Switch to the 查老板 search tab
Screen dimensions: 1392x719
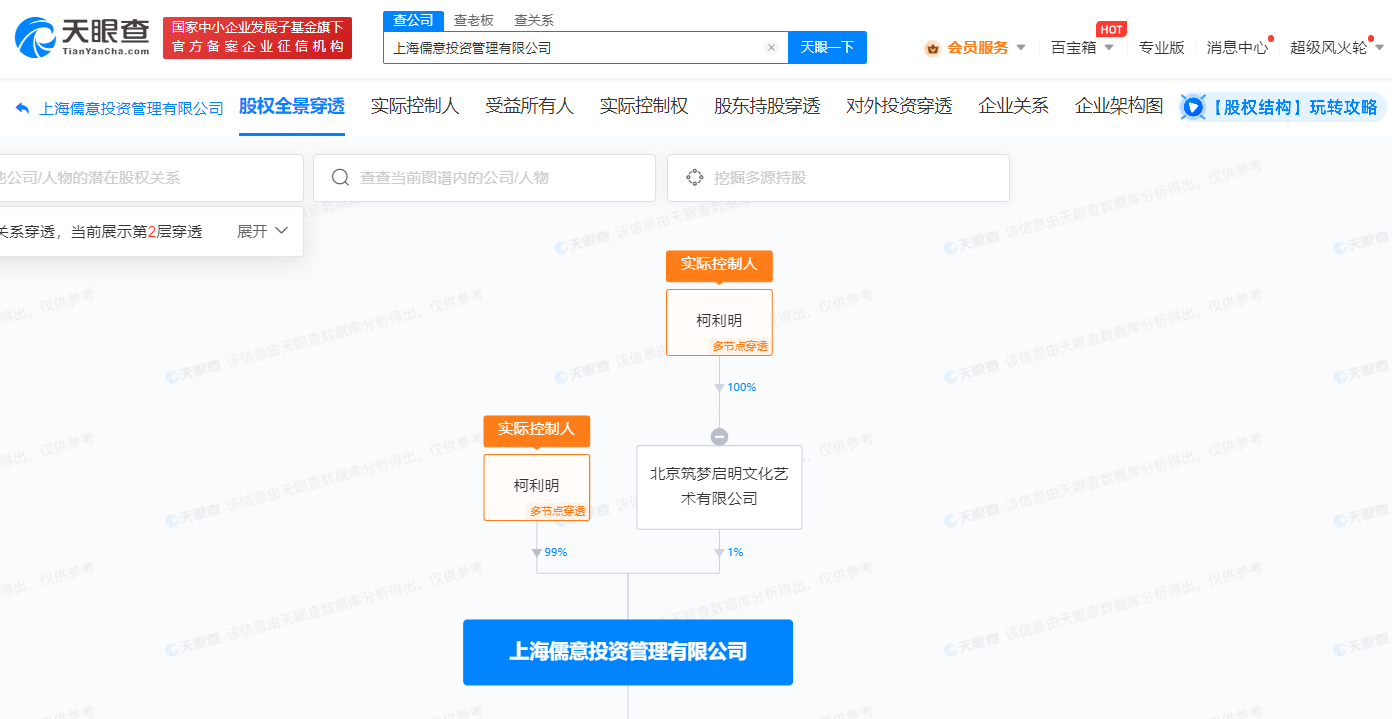tap(473, 20)
